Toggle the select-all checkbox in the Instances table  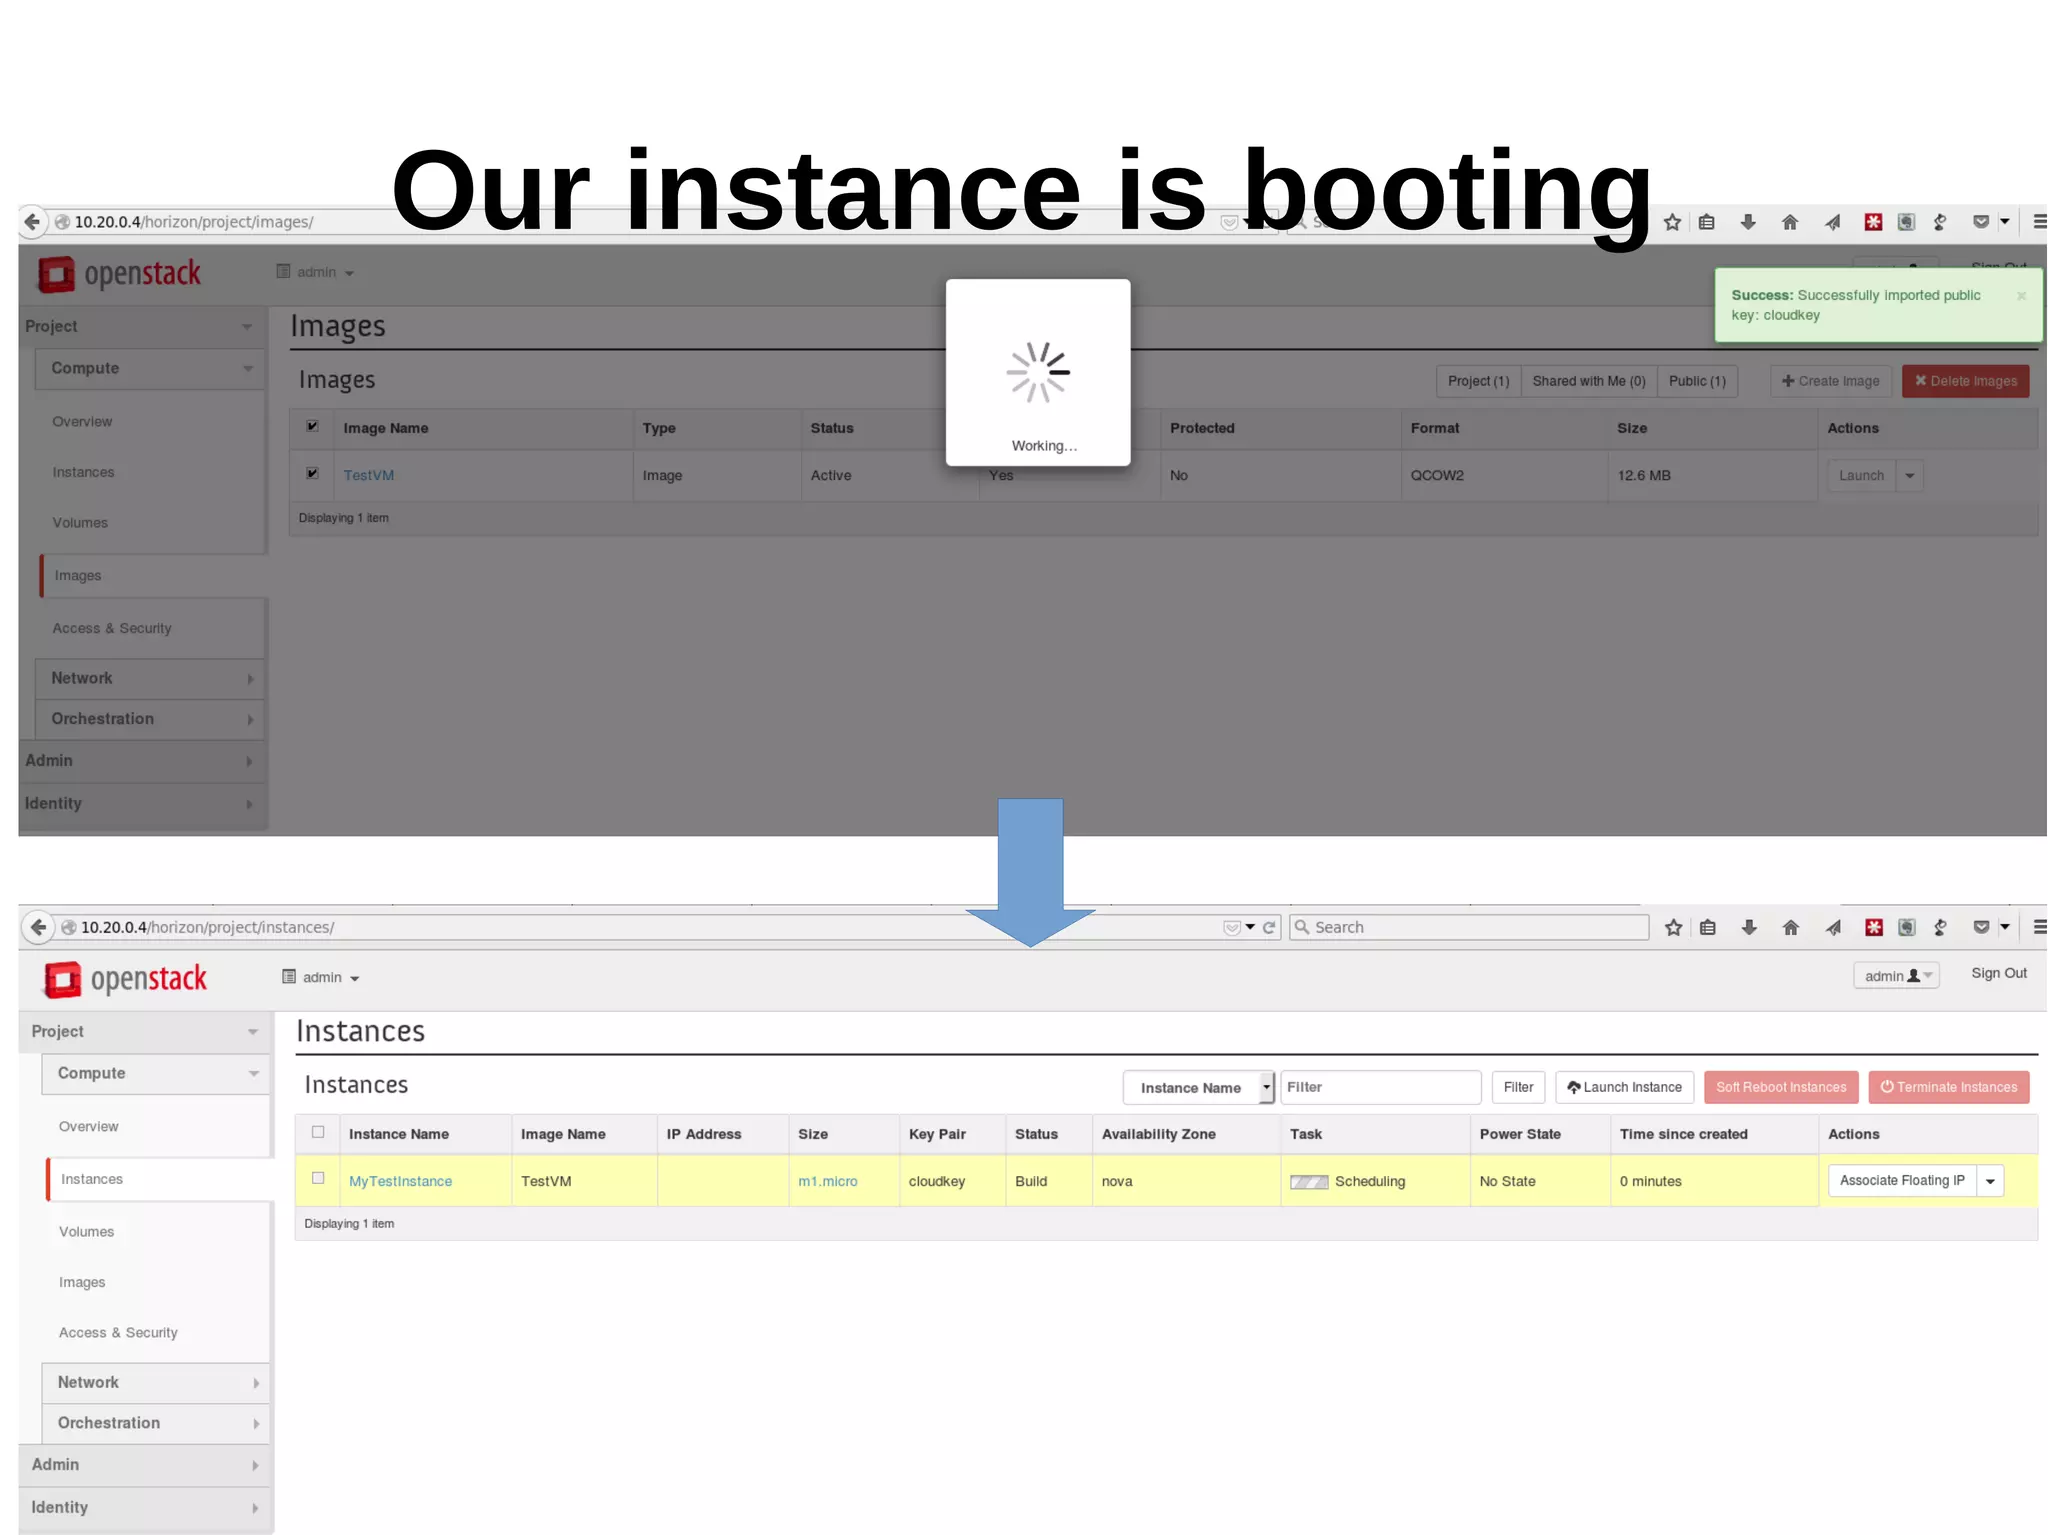tap(318, 1132)
